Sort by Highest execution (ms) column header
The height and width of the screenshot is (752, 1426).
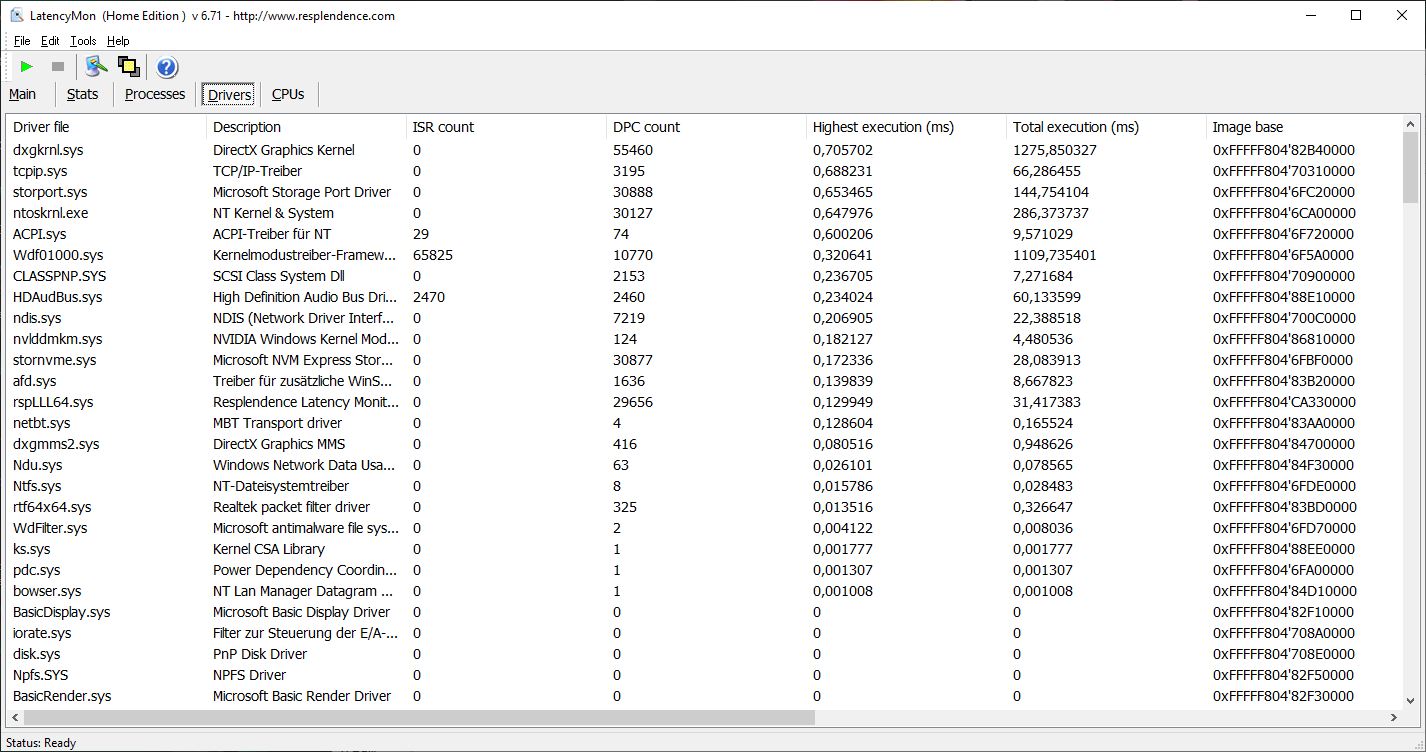(x=906, y=127)
